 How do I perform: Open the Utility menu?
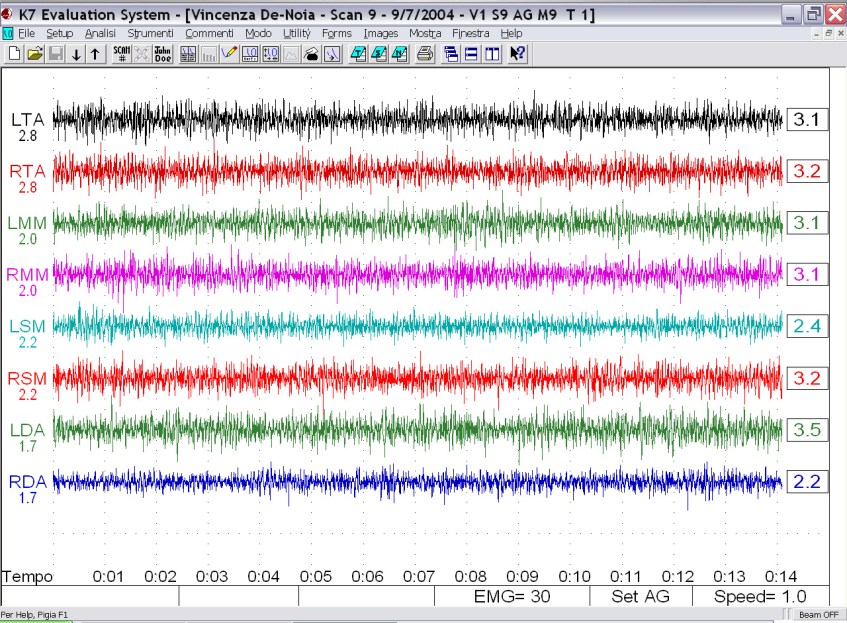(x=297, y=33)
